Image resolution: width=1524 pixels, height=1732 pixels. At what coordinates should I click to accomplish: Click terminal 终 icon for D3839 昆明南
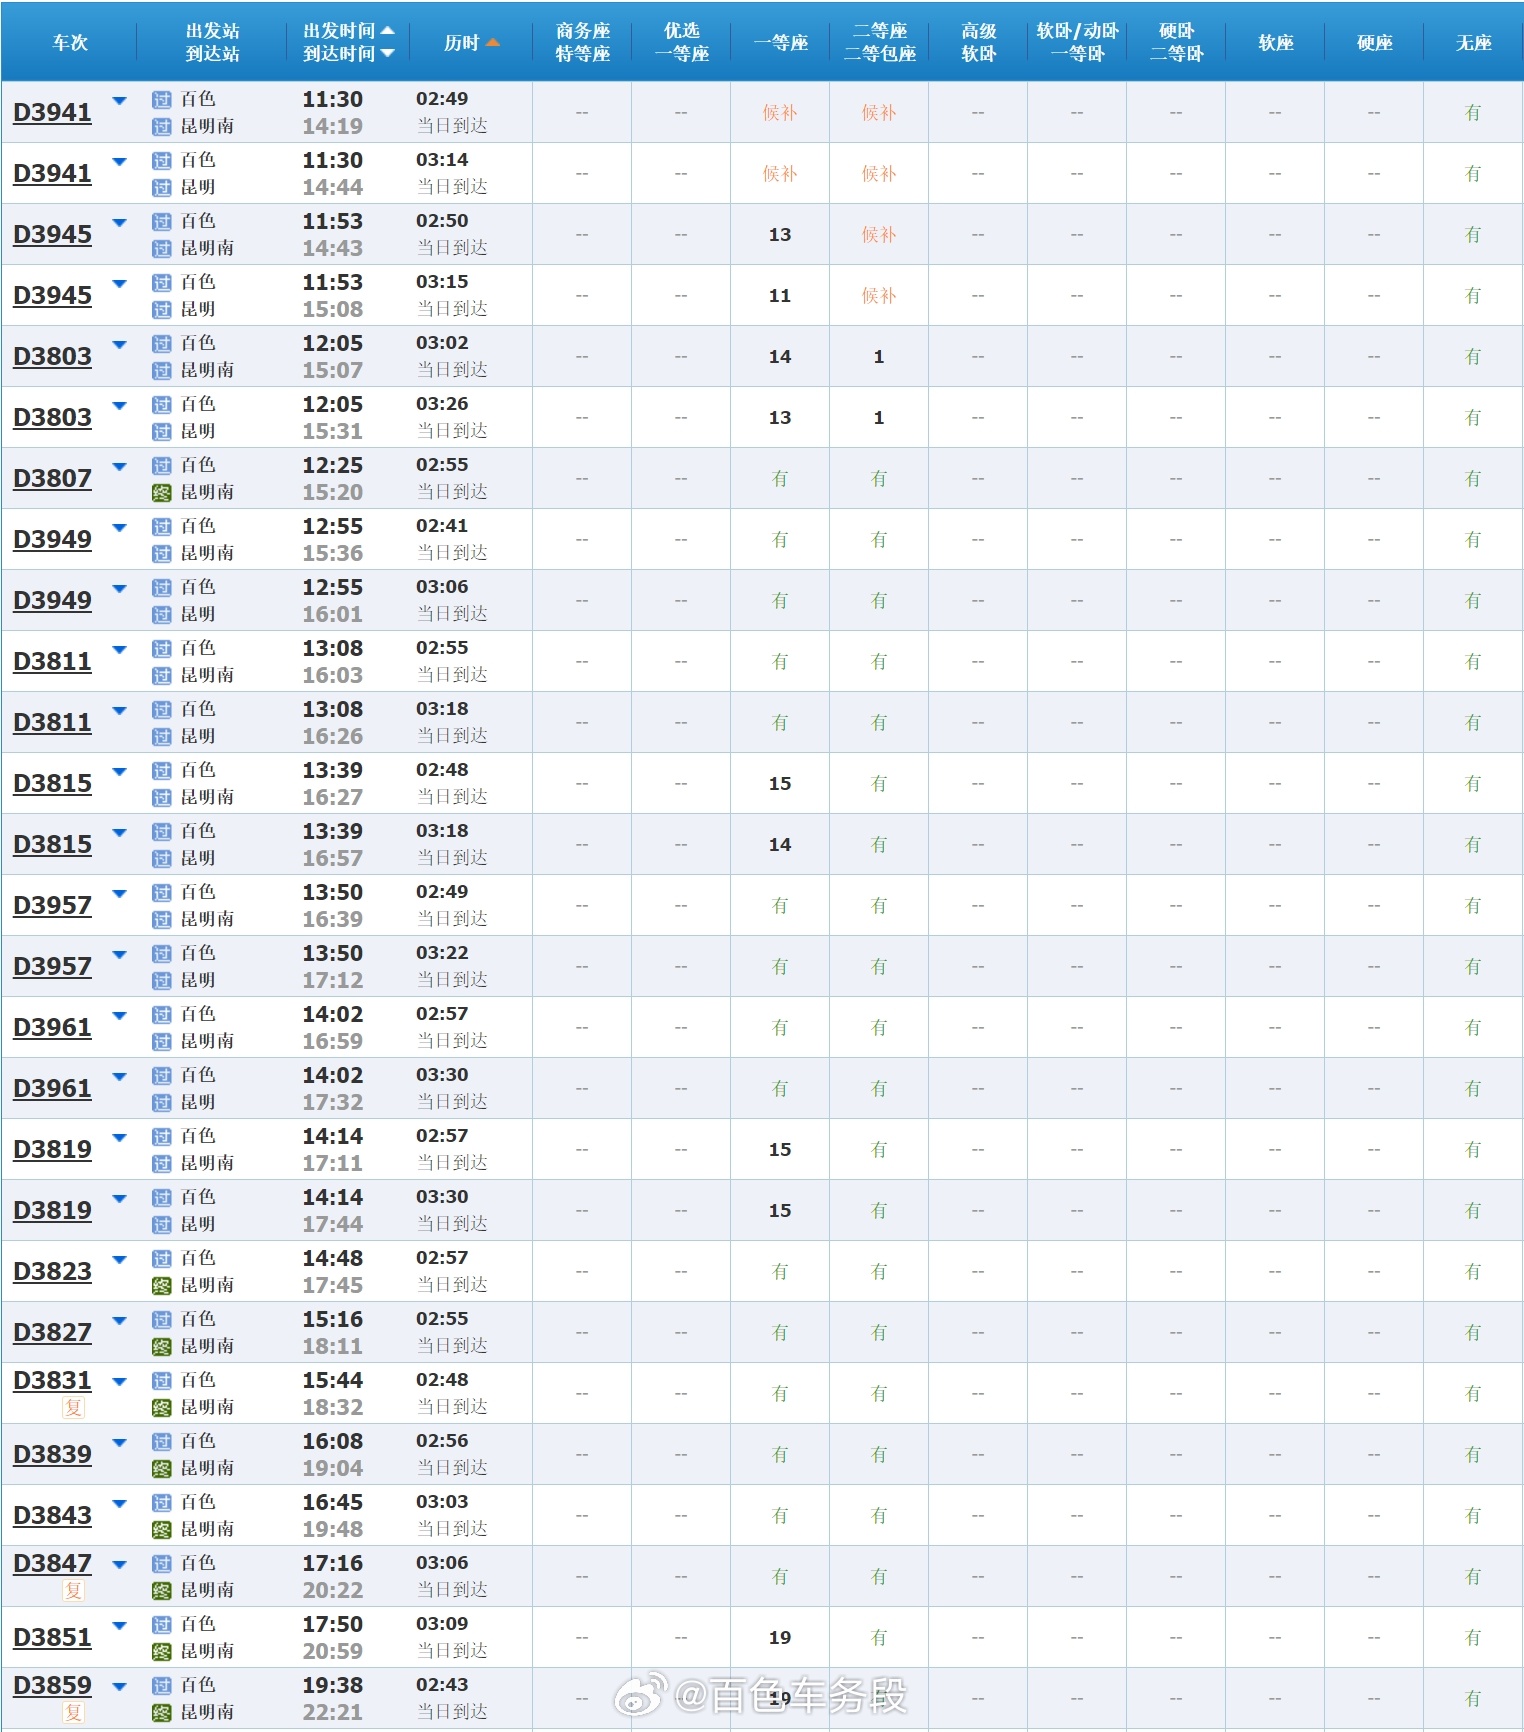[x=162, y=1469]
